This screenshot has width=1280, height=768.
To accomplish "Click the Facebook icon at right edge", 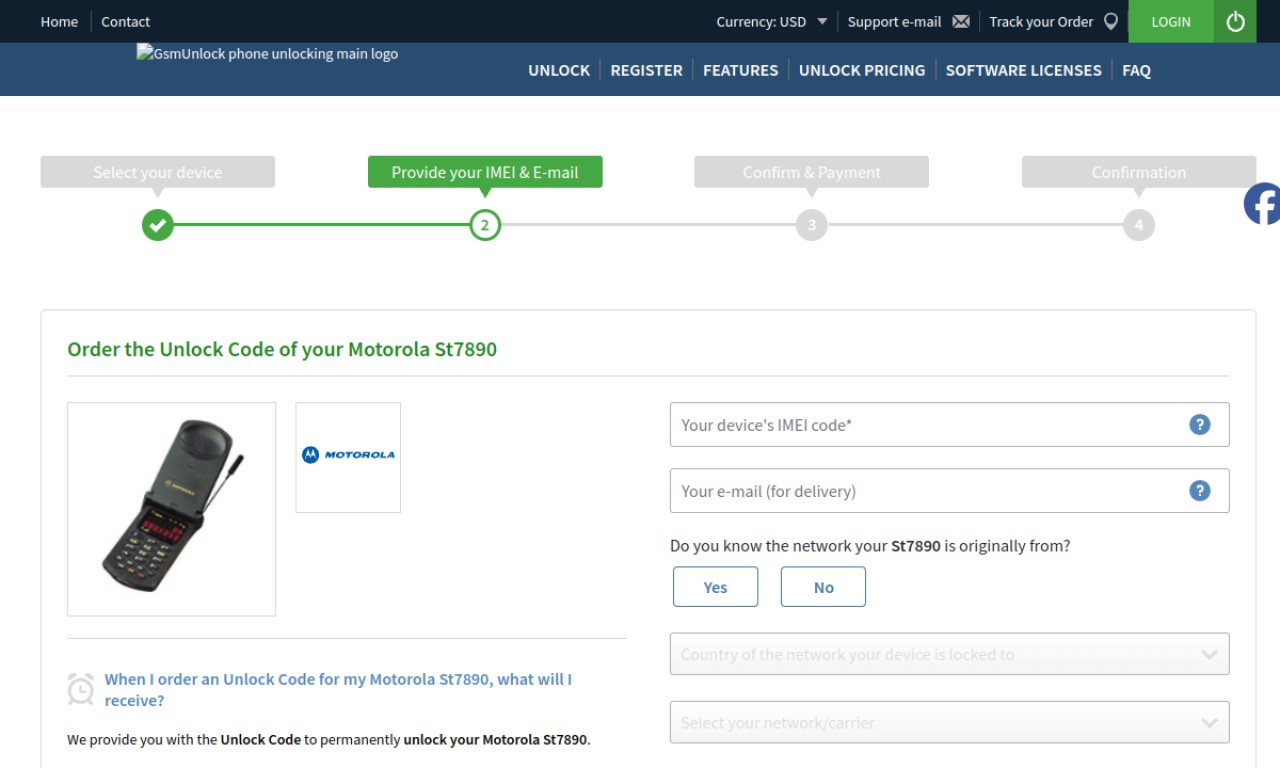I will point(1262,204).
